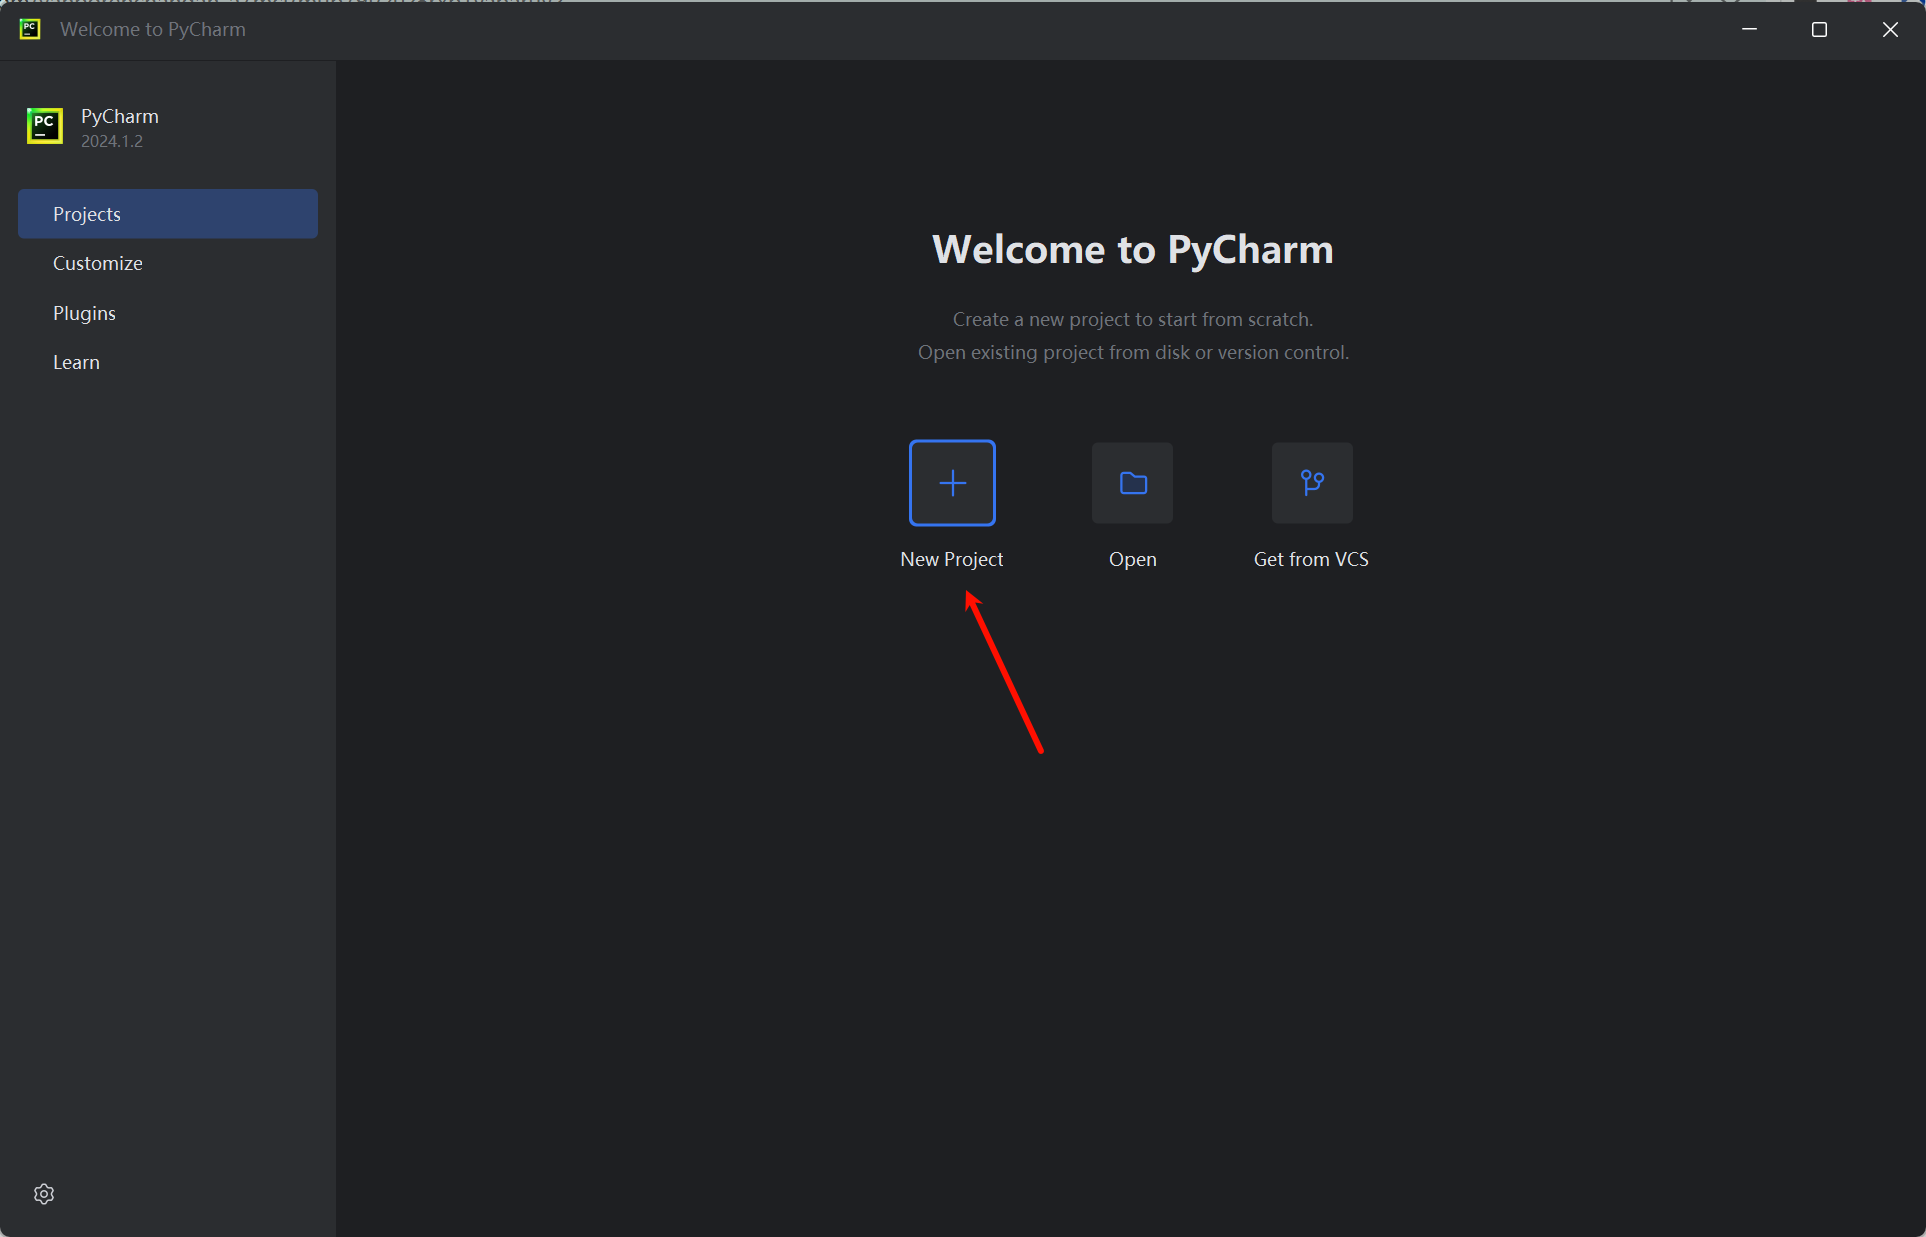Open the settings gear menu
The height and width of the screenshot is (1237, 1926).
click(44, 1194)
